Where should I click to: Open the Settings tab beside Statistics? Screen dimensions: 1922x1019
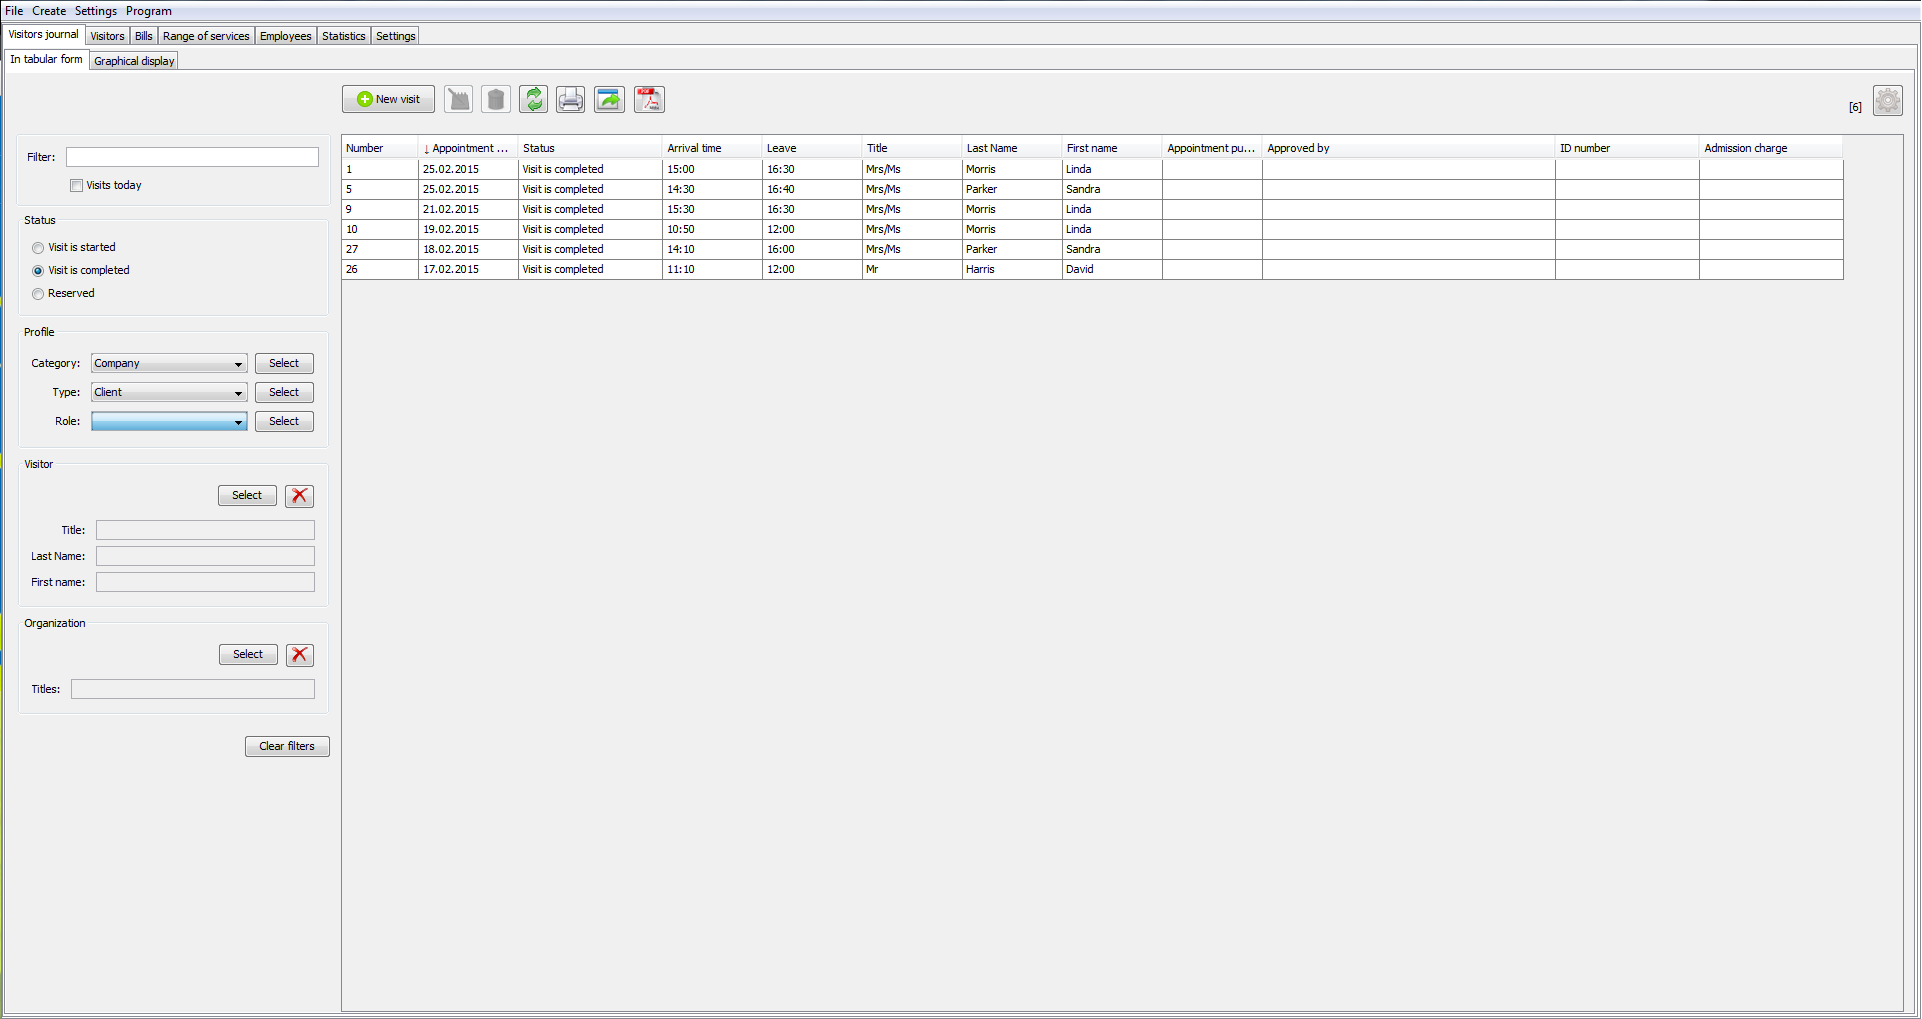click(x=395, y=36)
